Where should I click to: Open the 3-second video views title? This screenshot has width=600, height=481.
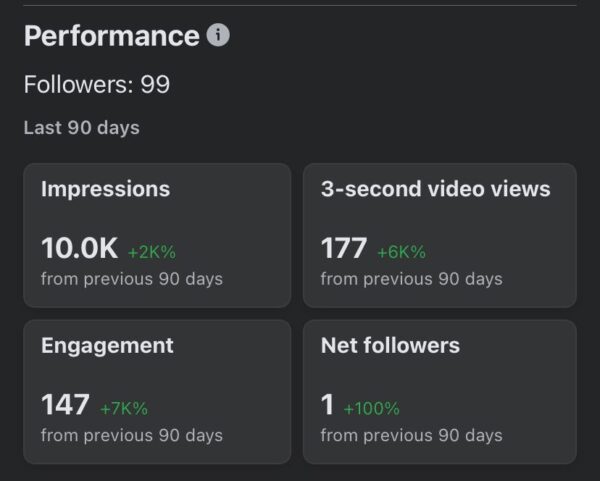[x=435, y=189]
